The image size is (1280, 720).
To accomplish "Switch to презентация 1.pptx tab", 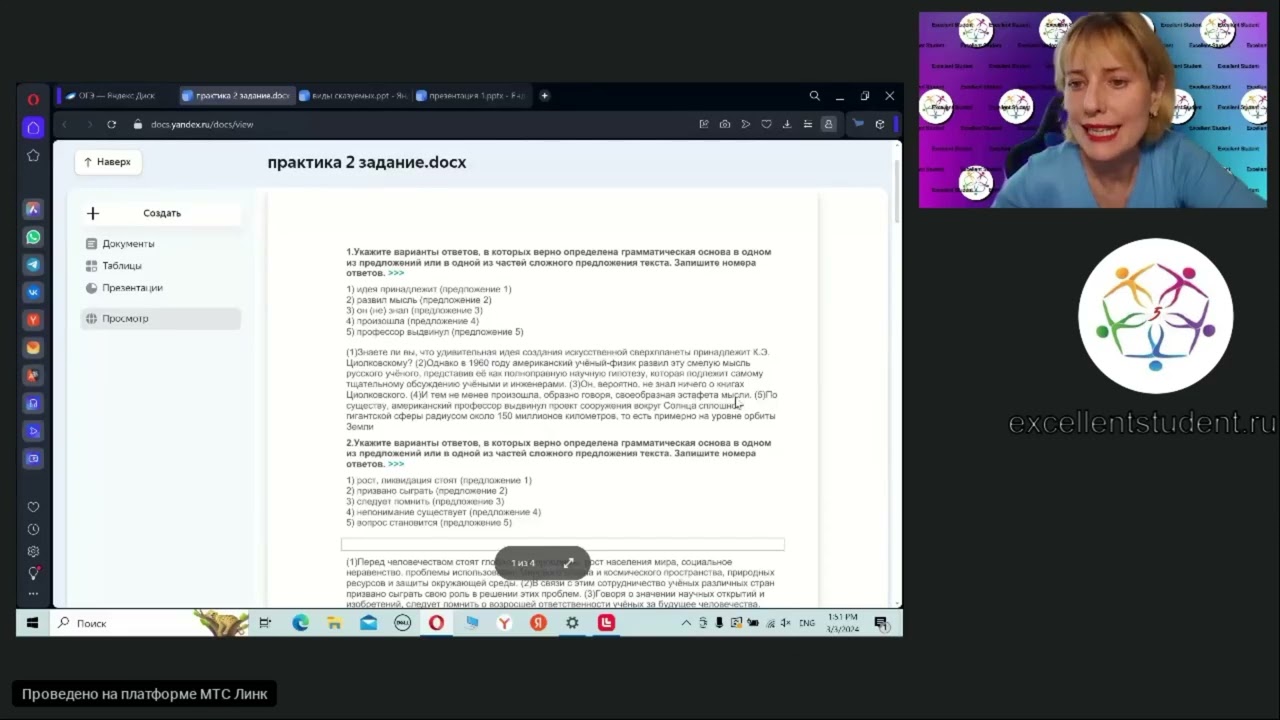I will (470, 96).
